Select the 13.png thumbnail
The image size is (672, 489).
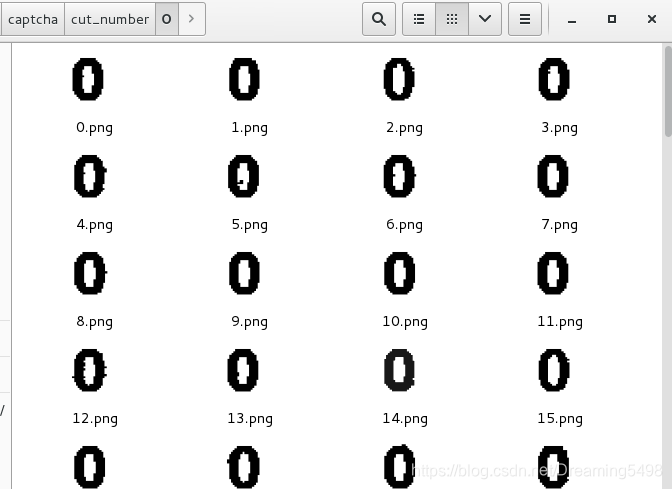(x=243, y=370)
